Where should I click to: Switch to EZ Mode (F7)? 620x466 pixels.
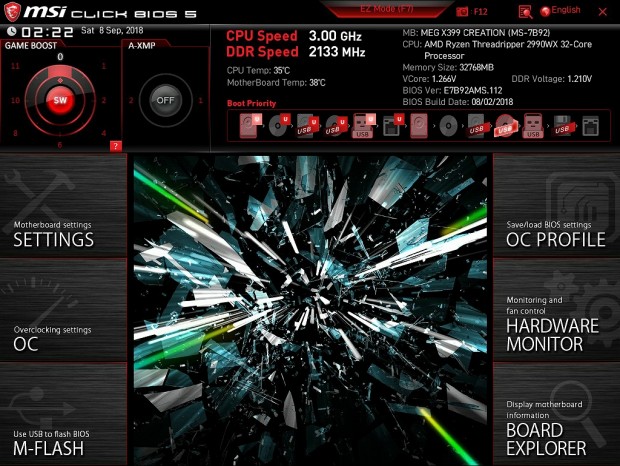coord(386,9)
